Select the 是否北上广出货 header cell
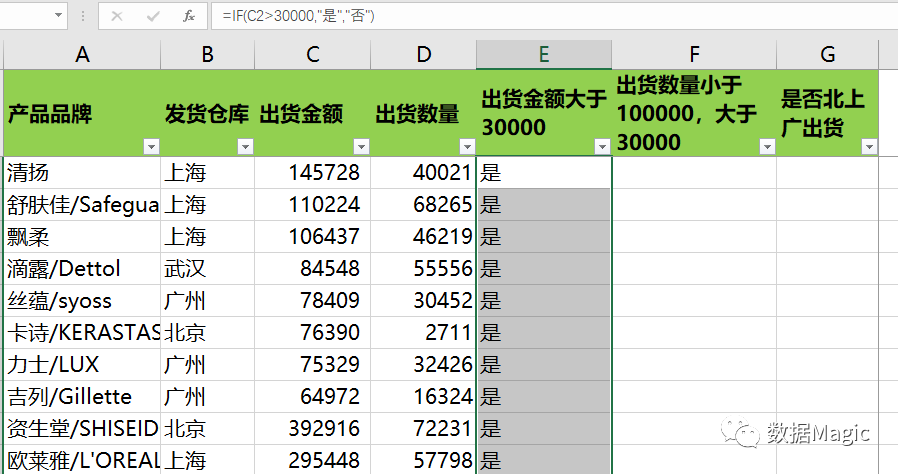 click(828, 113)
